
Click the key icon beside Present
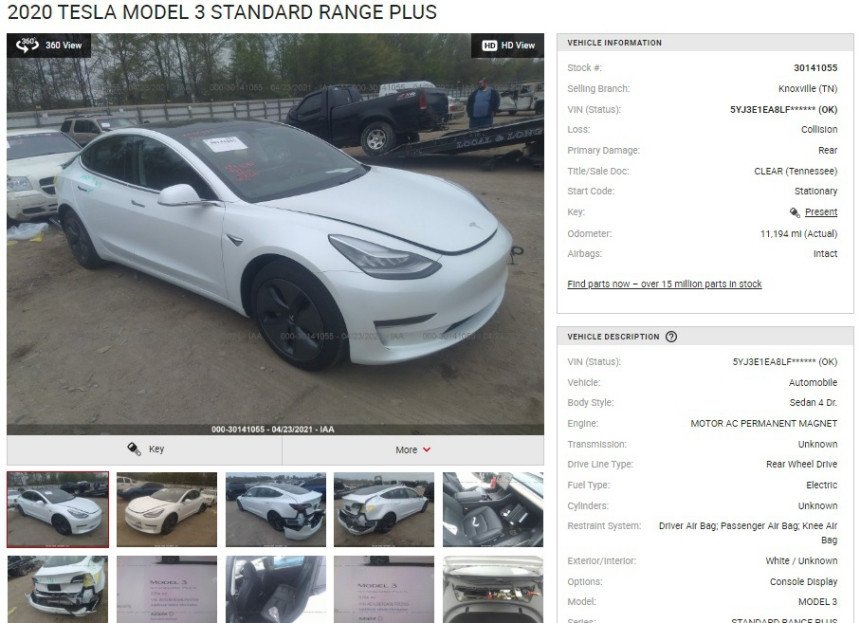794,212
